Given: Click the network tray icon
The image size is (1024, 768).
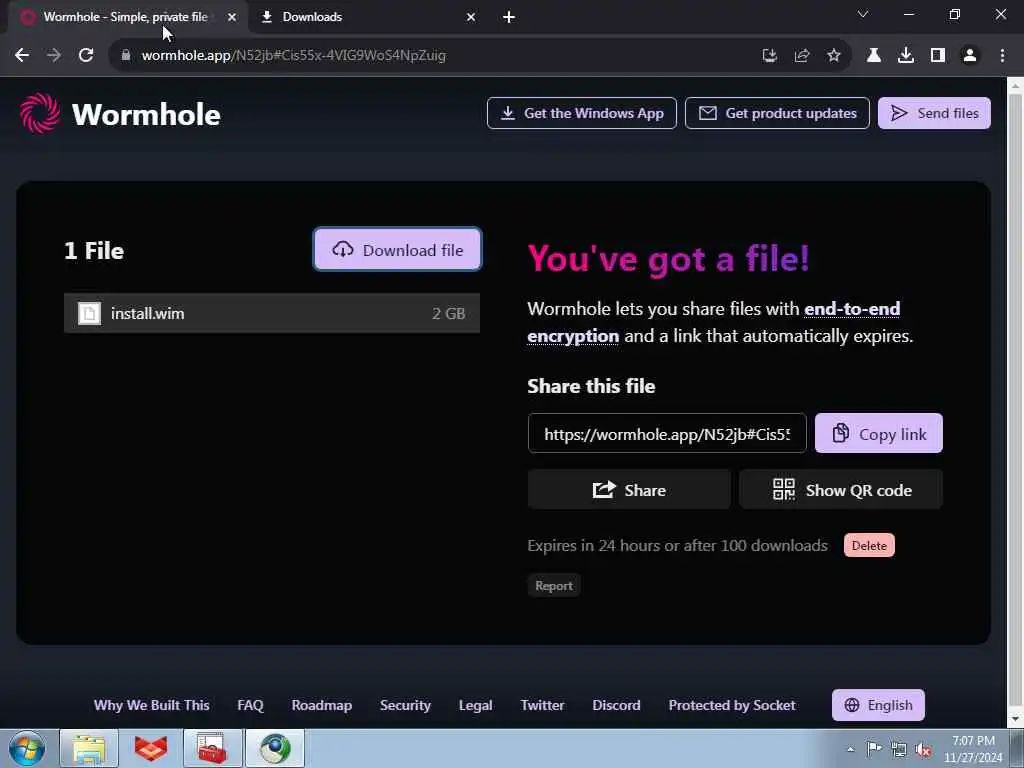Looking at the screenshot, I should coord(899,749).
